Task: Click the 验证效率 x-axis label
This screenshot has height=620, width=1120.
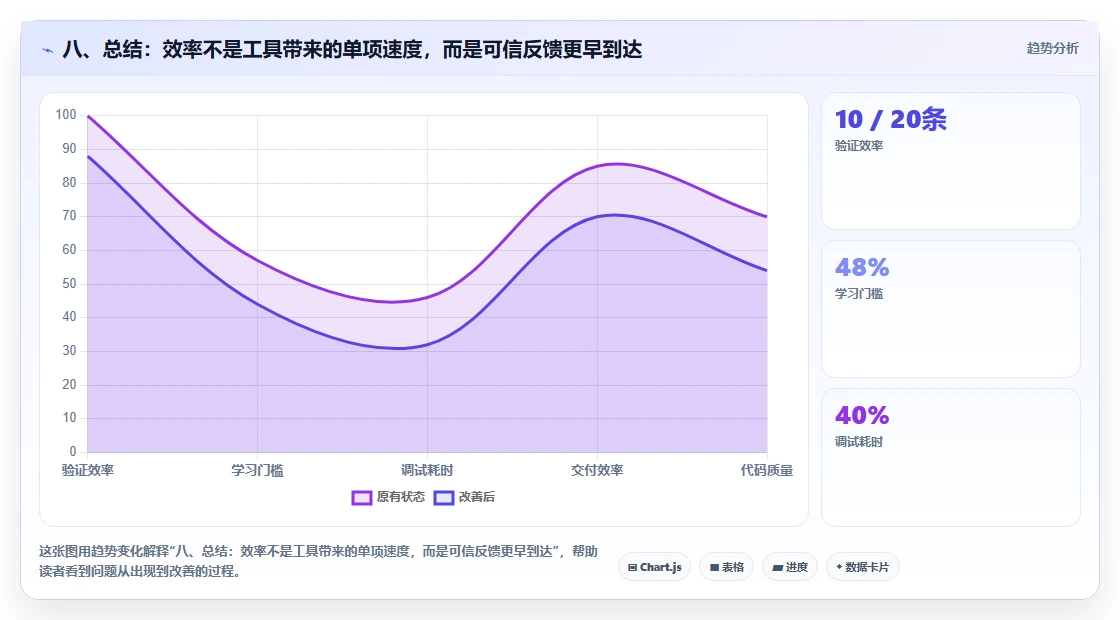Action: tap(88, 470)
